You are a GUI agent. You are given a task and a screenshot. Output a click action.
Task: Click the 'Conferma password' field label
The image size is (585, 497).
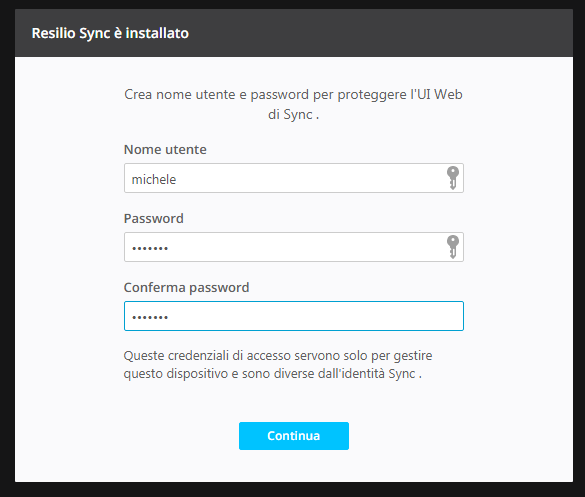[x=186, y=288]
